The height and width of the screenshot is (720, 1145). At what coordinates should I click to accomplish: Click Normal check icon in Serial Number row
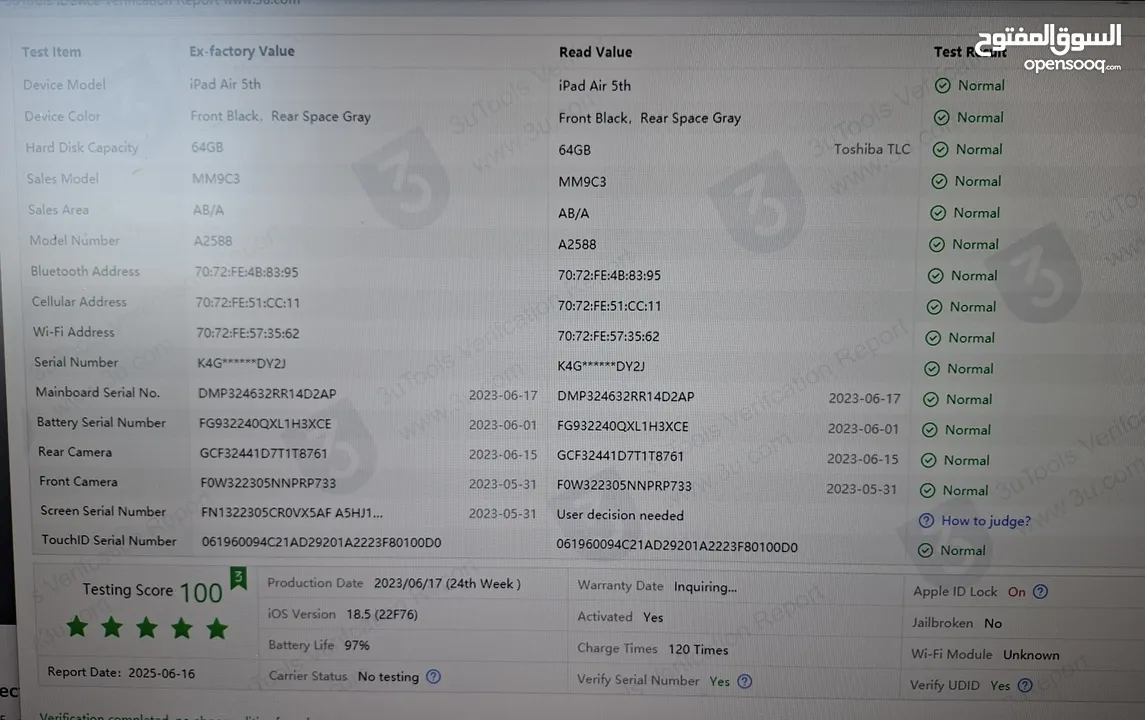pos(932,369)
